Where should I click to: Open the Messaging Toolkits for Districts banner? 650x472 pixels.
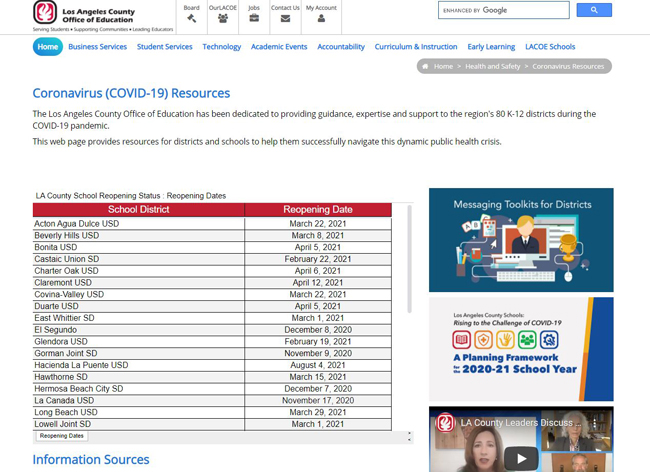click(521, 240)
